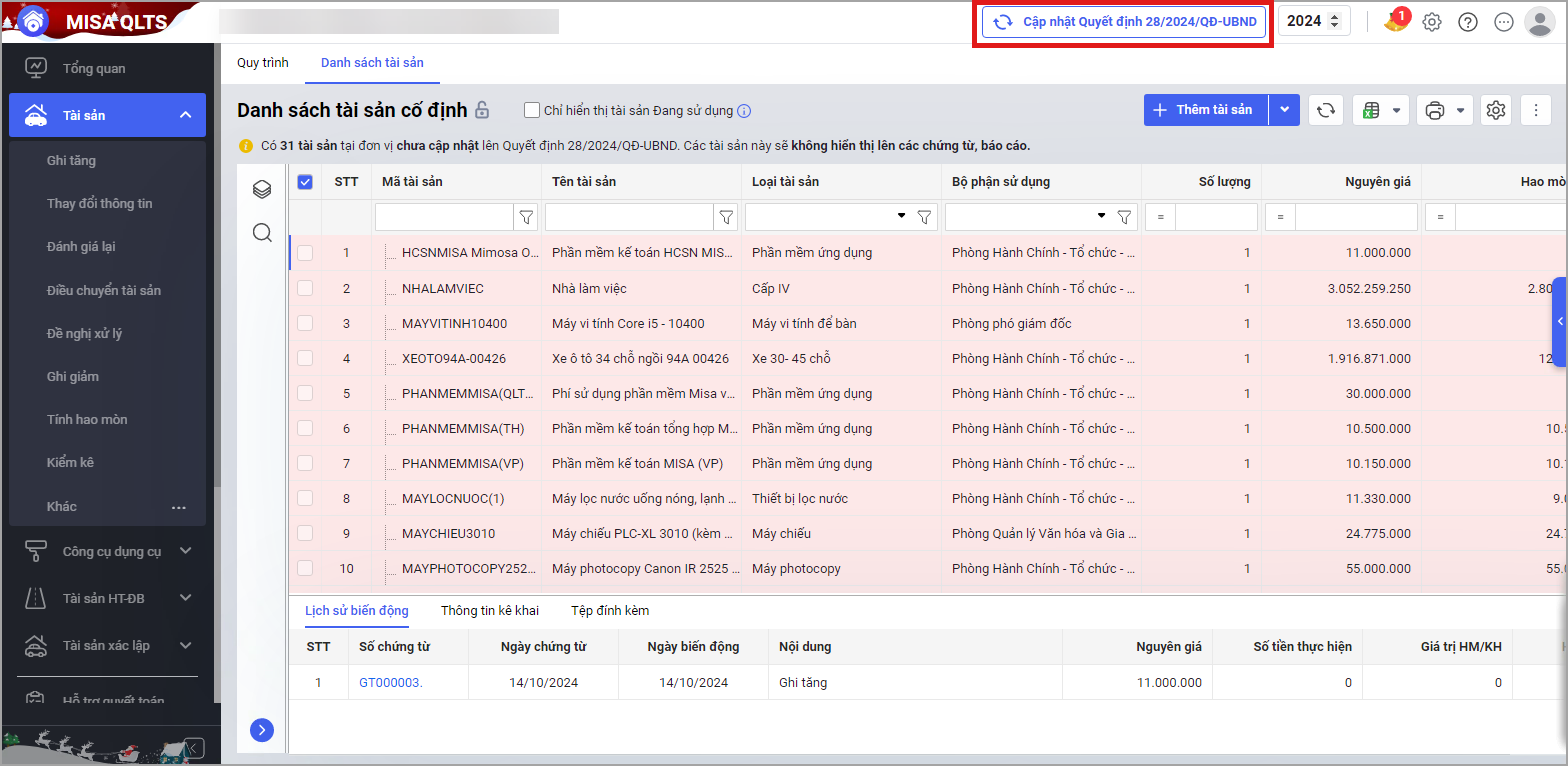Open the table settings gear icon
The height and width of the screenshot is (766, 1568).
[1496, 110]
